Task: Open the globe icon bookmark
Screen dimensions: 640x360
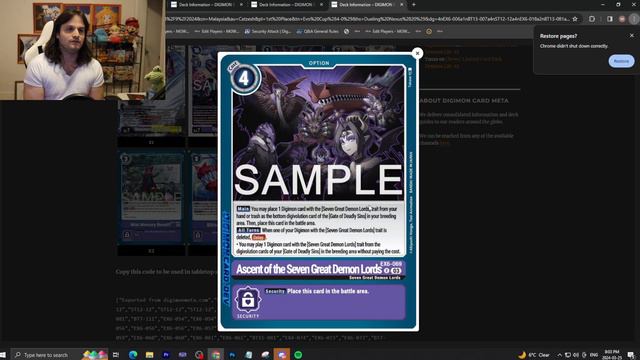Action: coord(347,31)
